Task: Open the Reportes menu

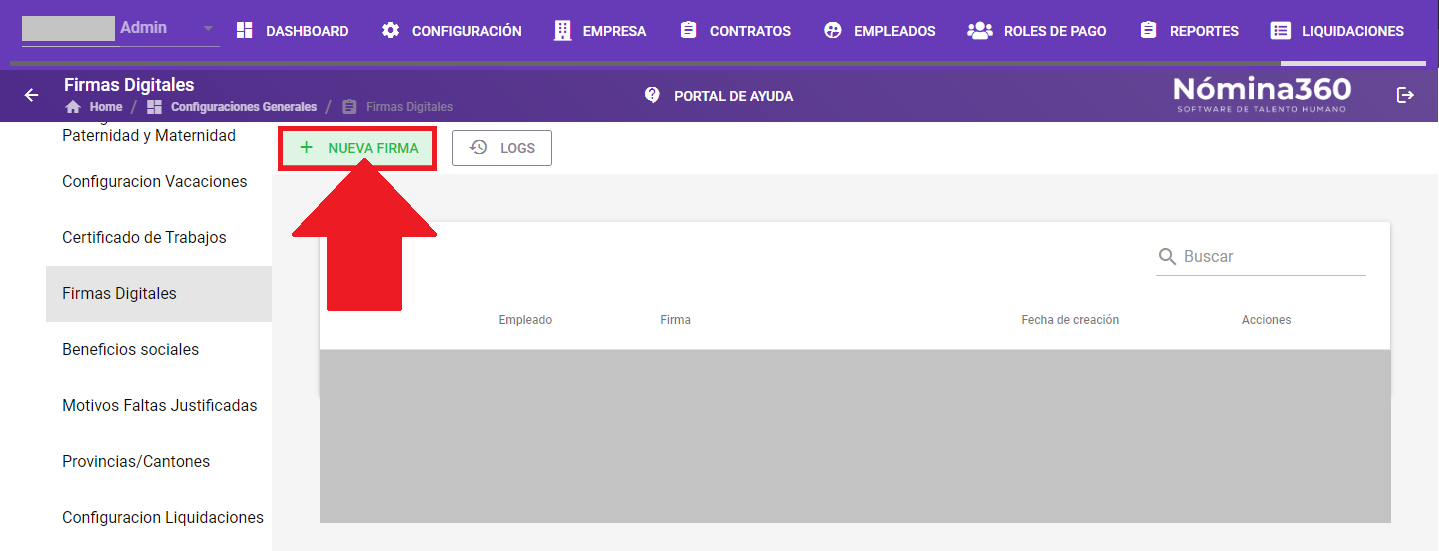Action: pyautogui.click(x=1189, y=31)
